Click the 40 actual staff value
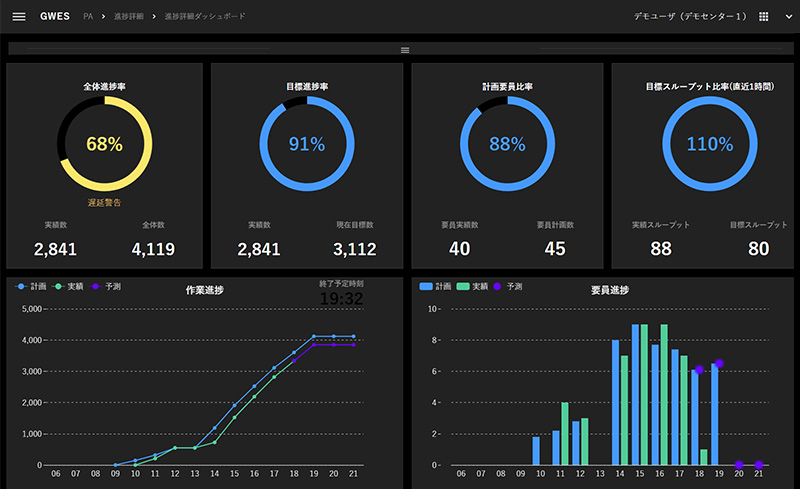Screen dimensions: 800x489 (459, 249)
